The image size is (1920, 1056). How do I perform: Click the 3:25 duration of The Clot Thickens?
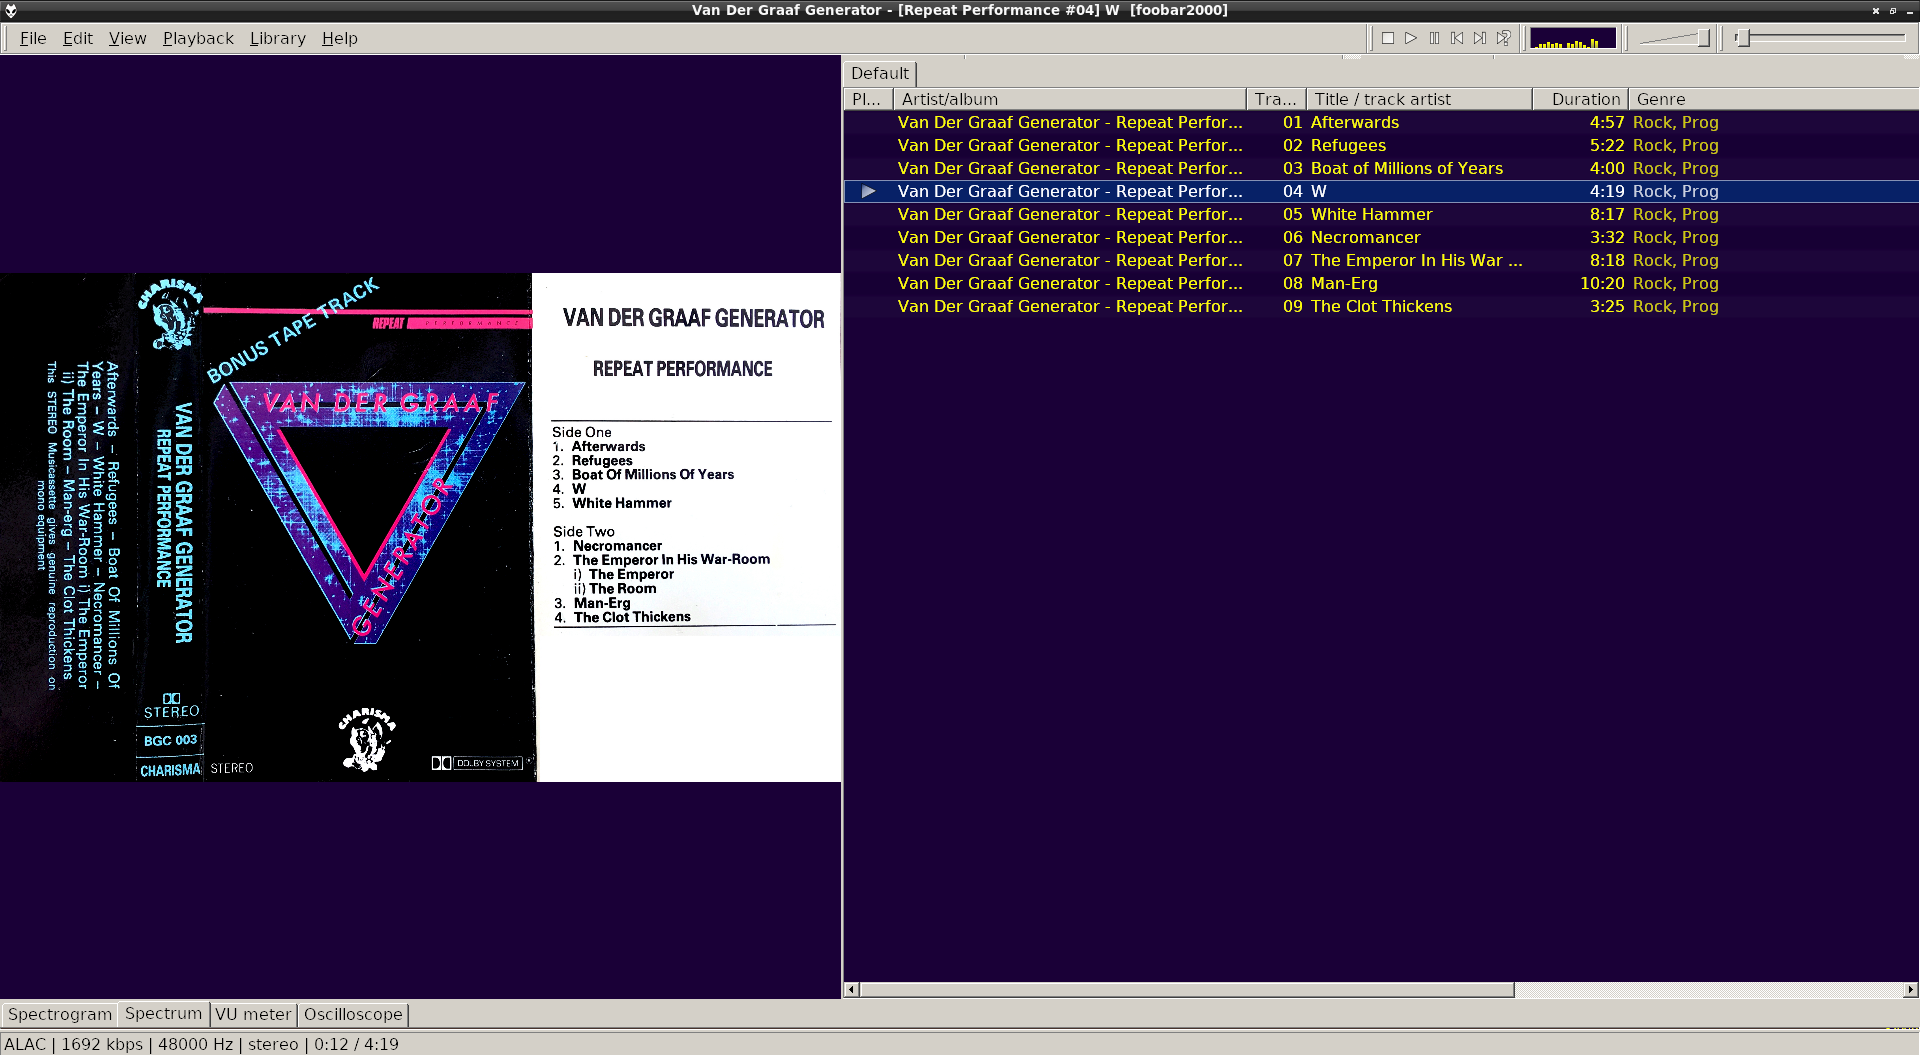click(1607, 306)
